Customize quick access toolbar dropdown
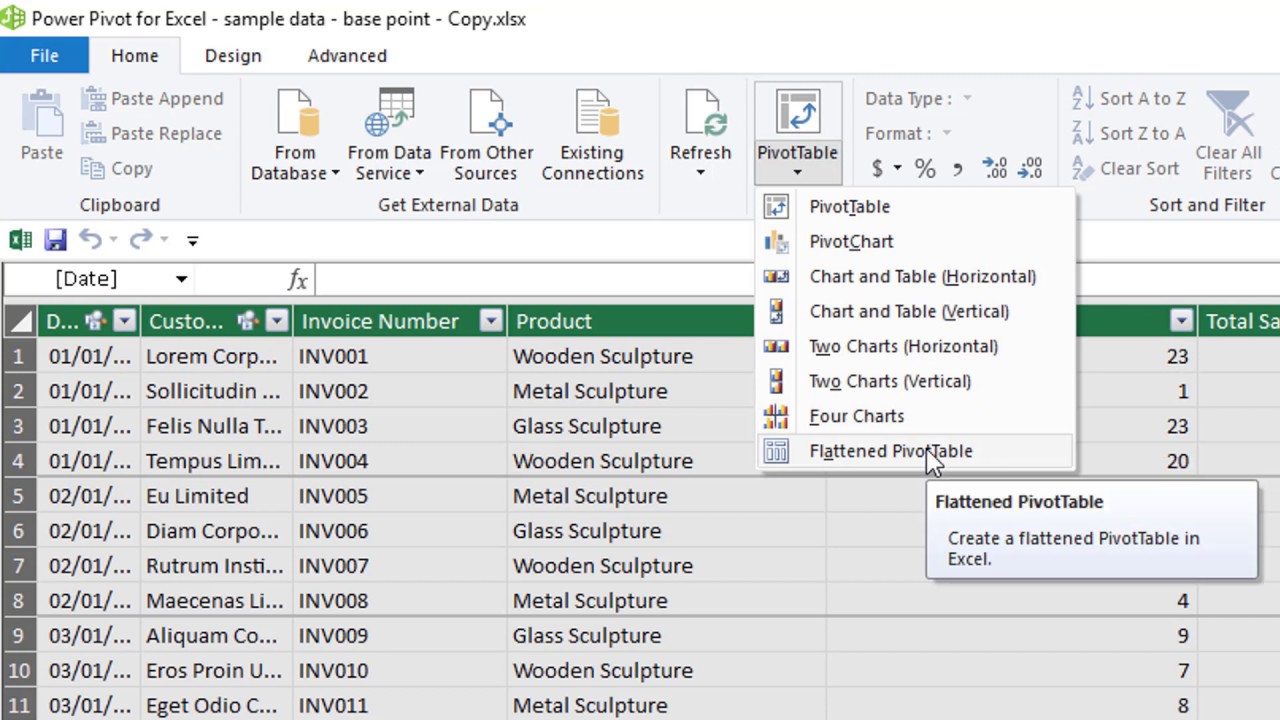Screen dimensions: 1280x720 point(192,240)
